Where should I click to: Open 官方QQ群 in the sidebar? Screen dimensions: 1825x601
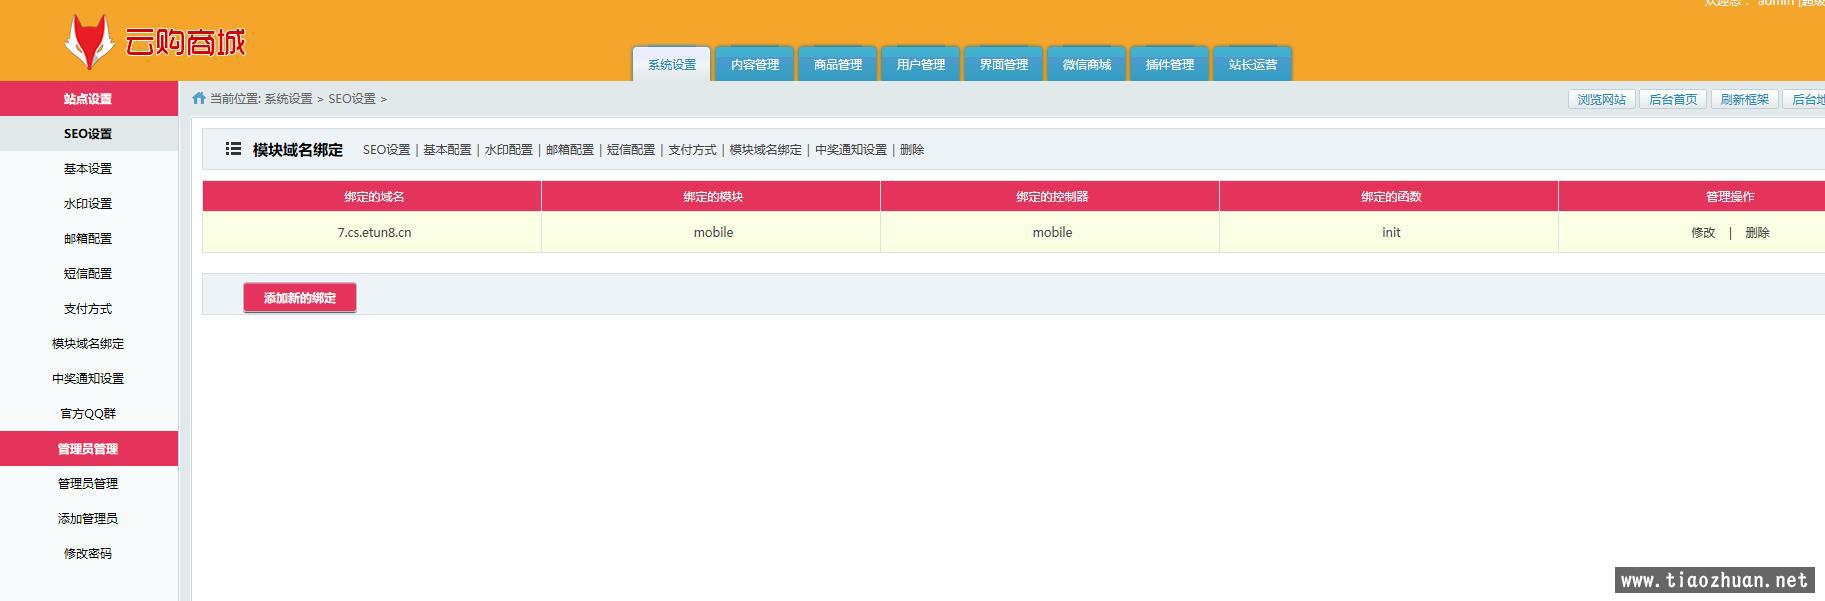pyautogui.click(x=88, y=414)
